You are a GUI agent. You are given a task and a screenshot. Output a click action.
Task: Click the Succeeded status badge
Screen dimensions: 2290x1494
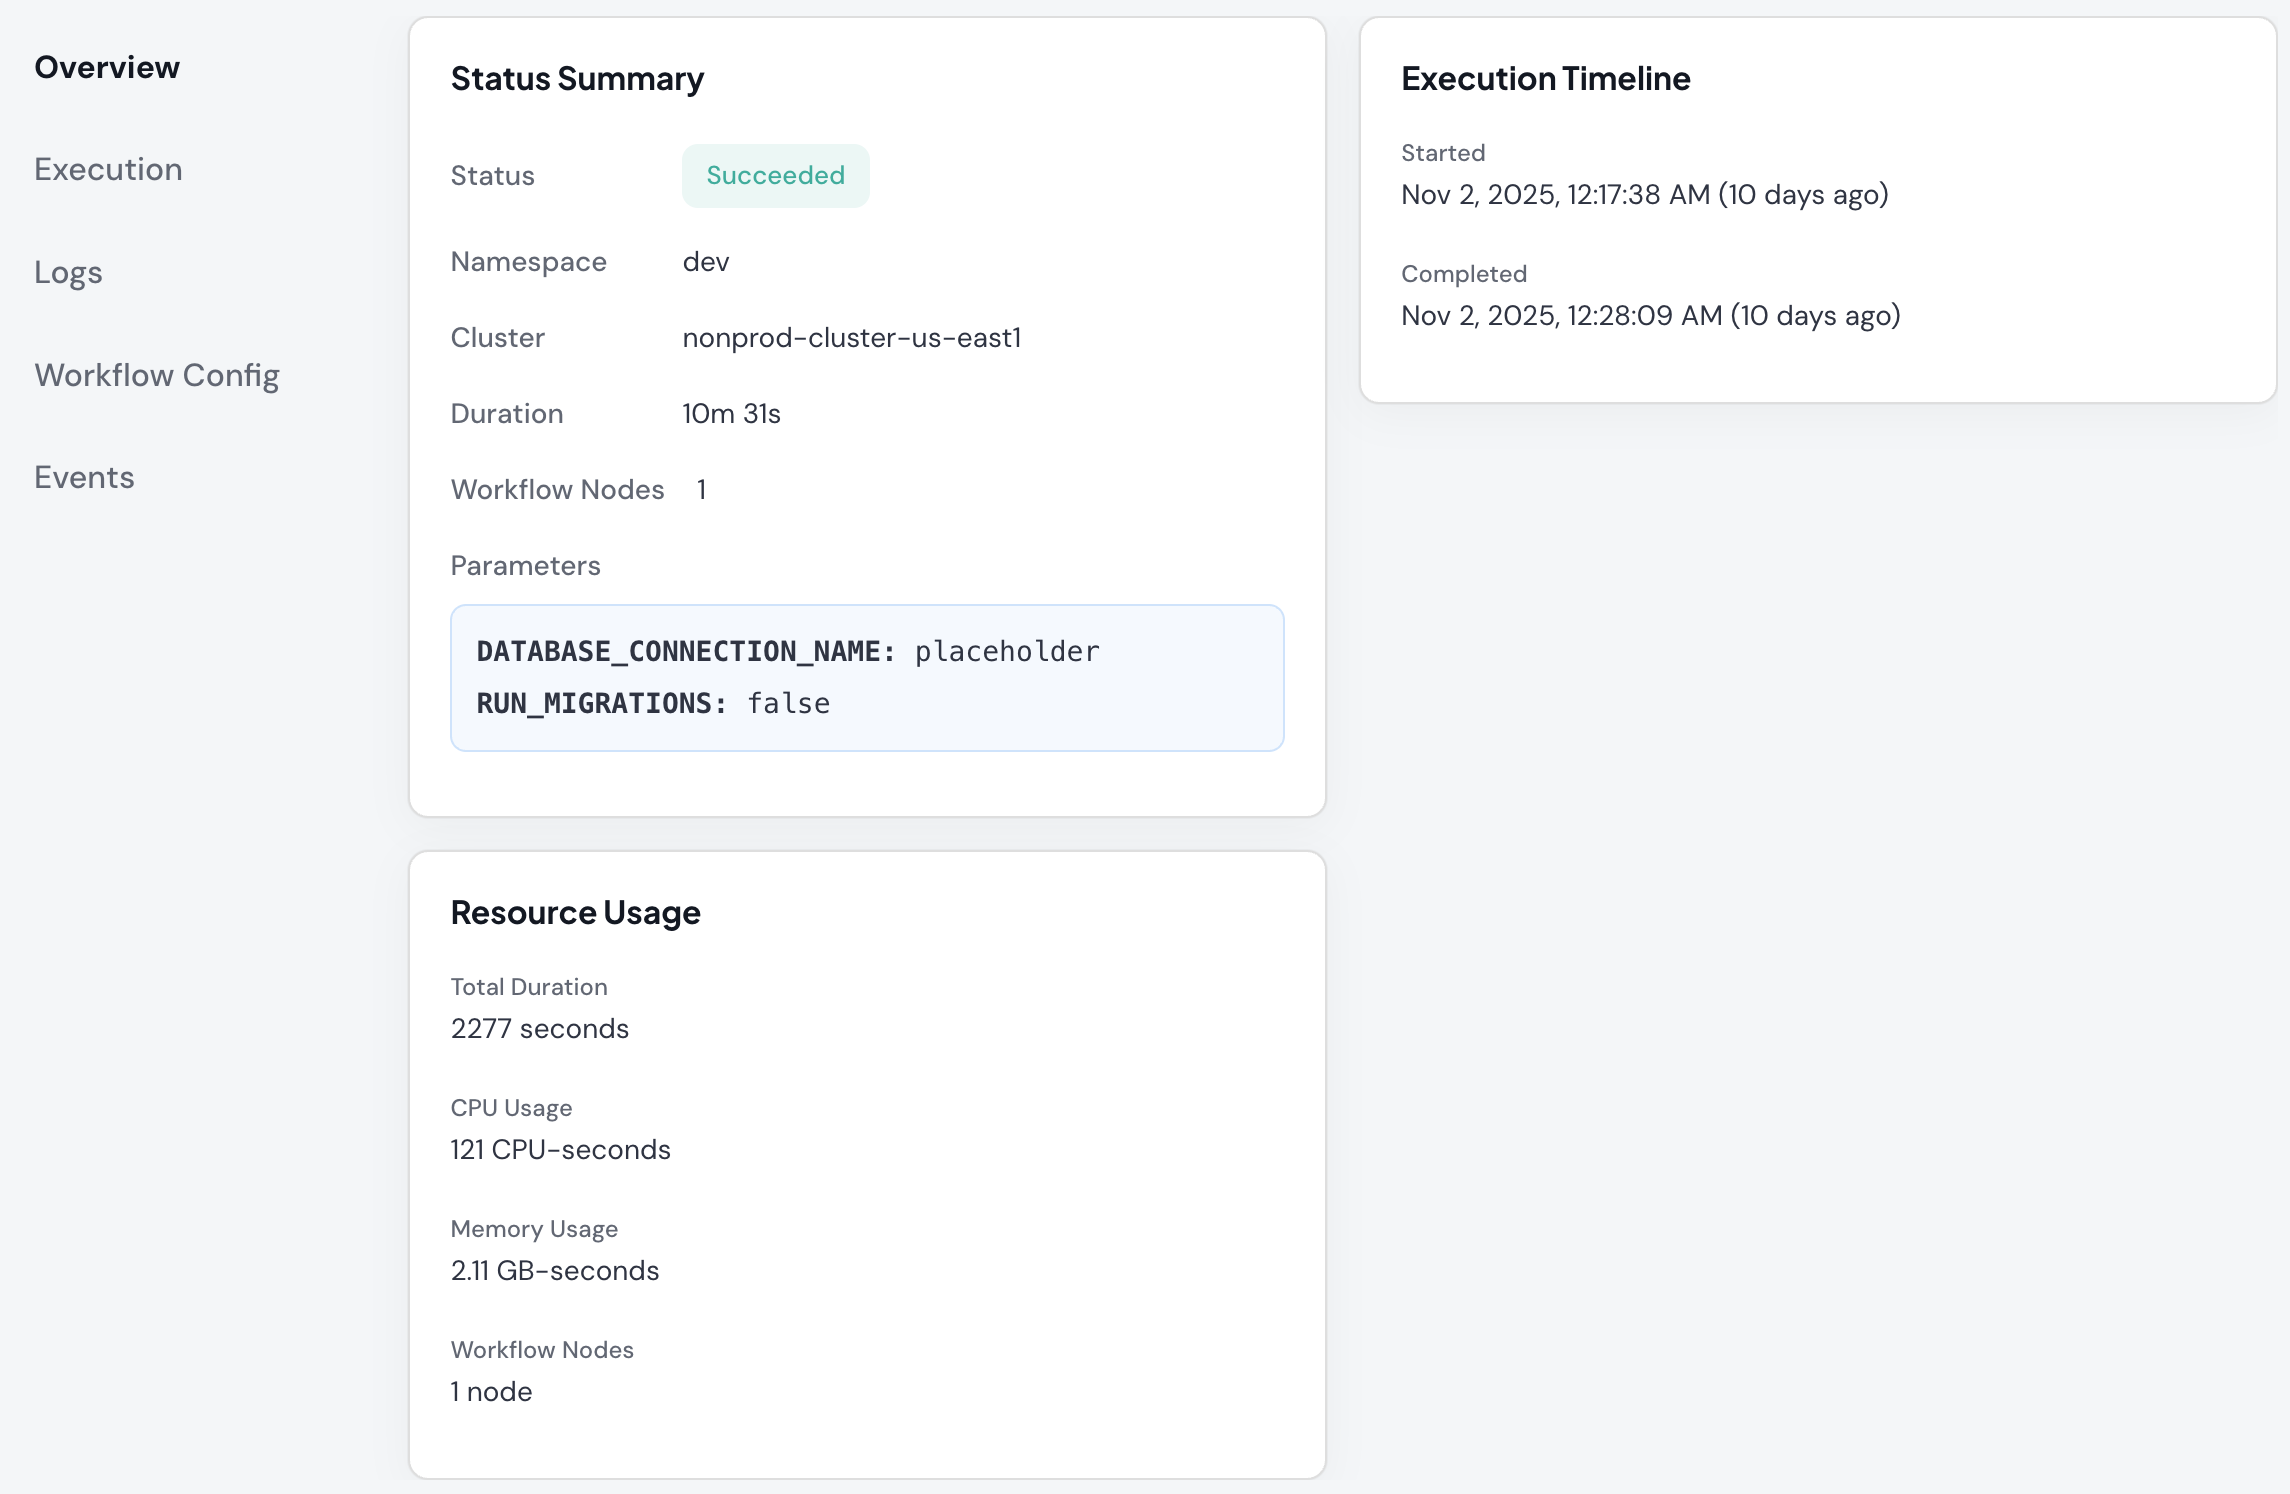click(x=775, y=174)
